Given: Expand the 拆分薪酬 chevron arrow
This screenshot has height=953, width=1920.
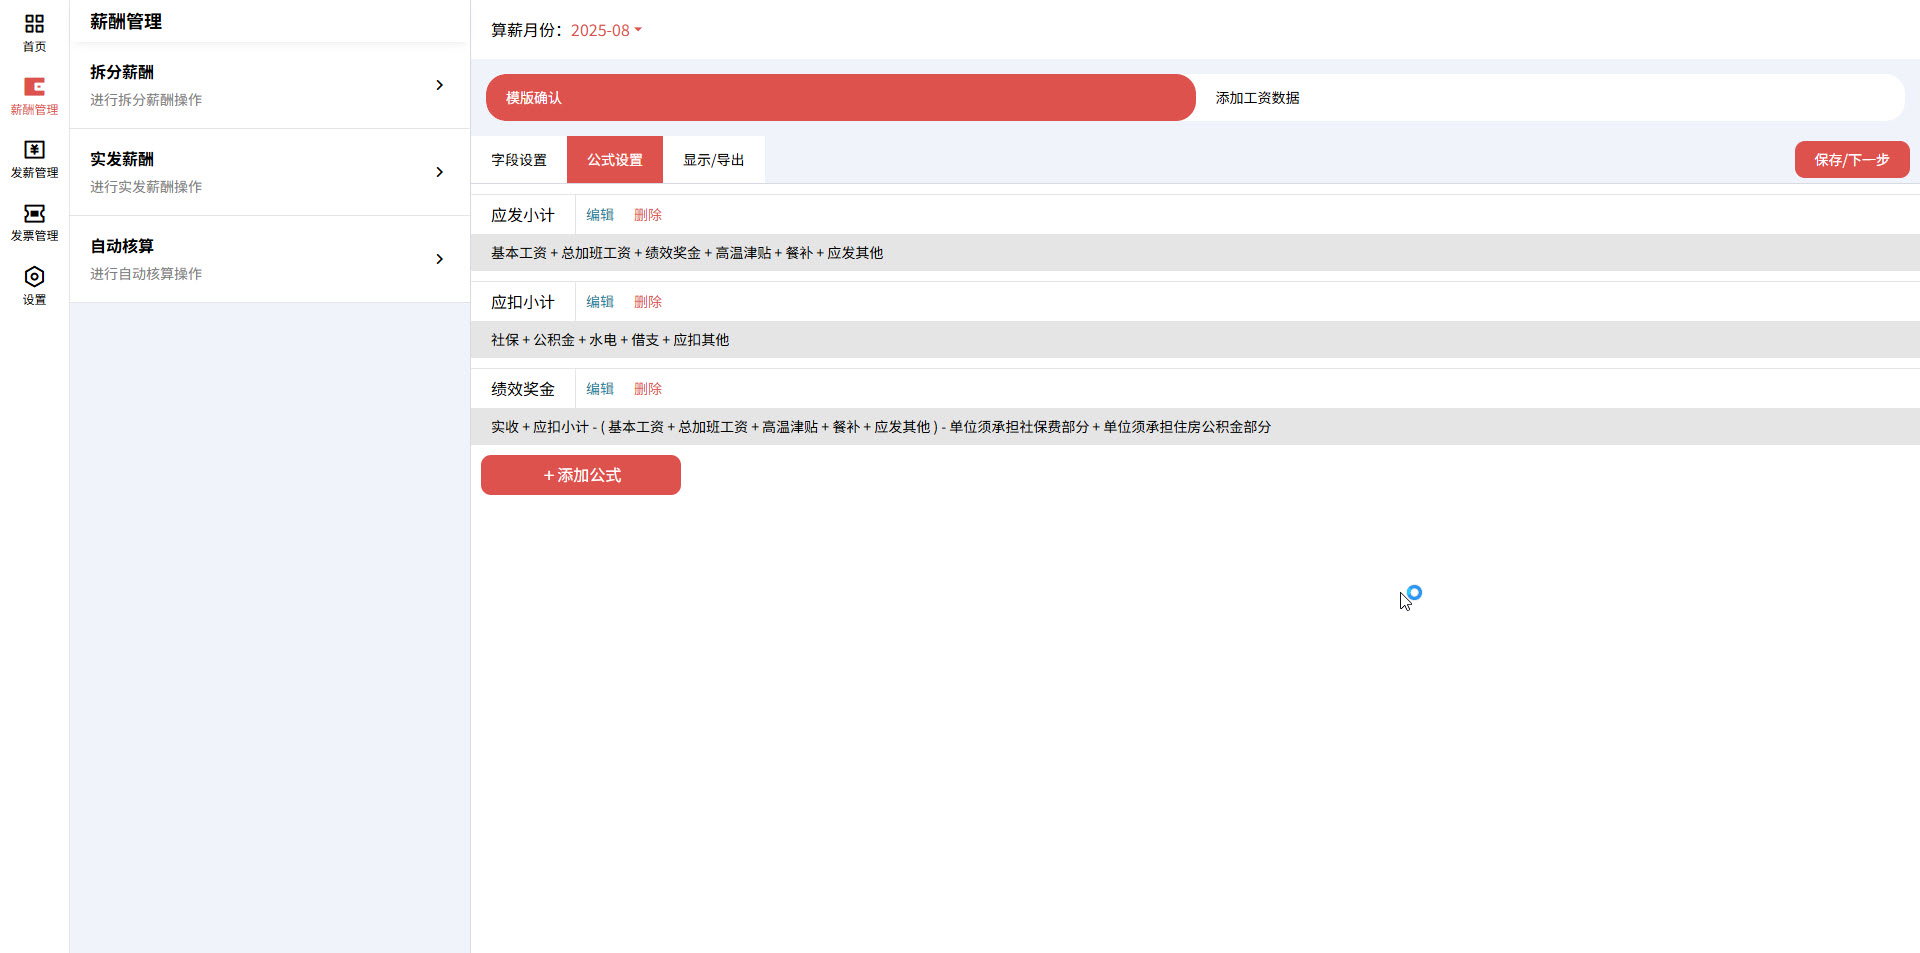Looking at the screenshot, I should (x=439, y=85).
